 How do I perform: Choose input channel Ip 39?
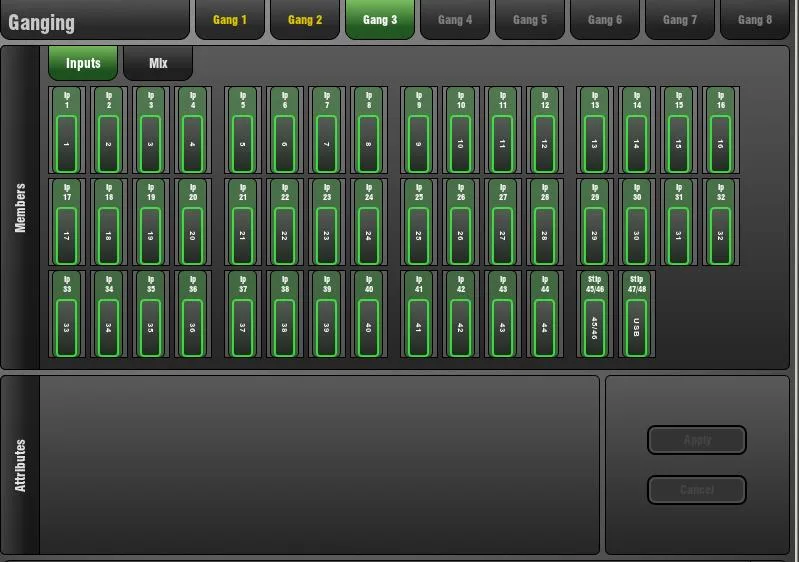pyautogui.click(x=327, y=314)
